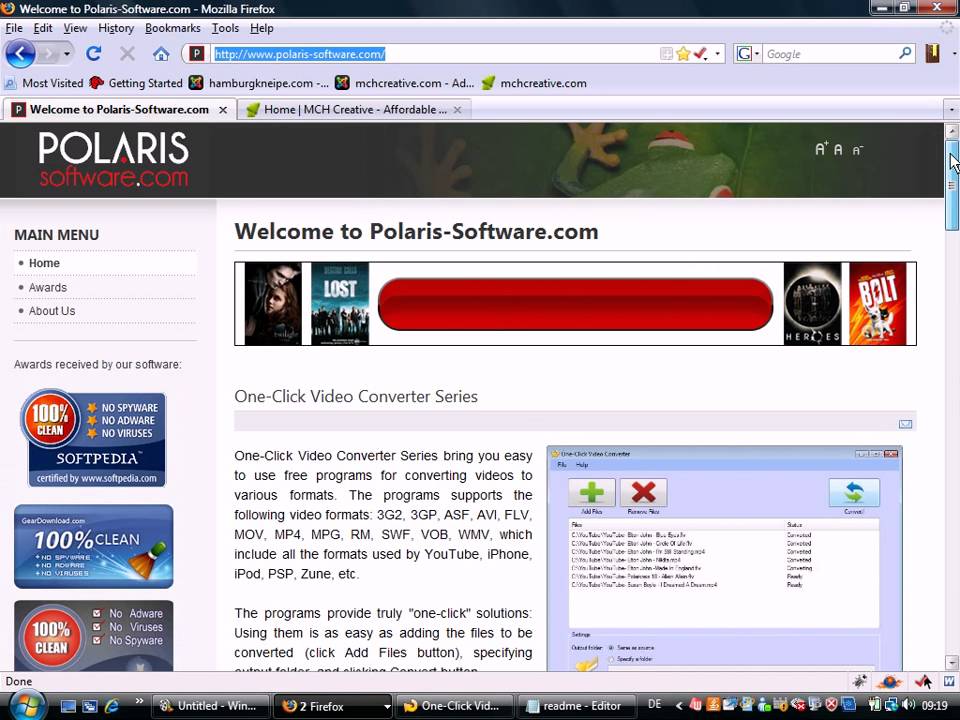The image size is (960, 720).
Task: Click the Softpedia 100% Clean award badge
Action: (x=93, y=438)
